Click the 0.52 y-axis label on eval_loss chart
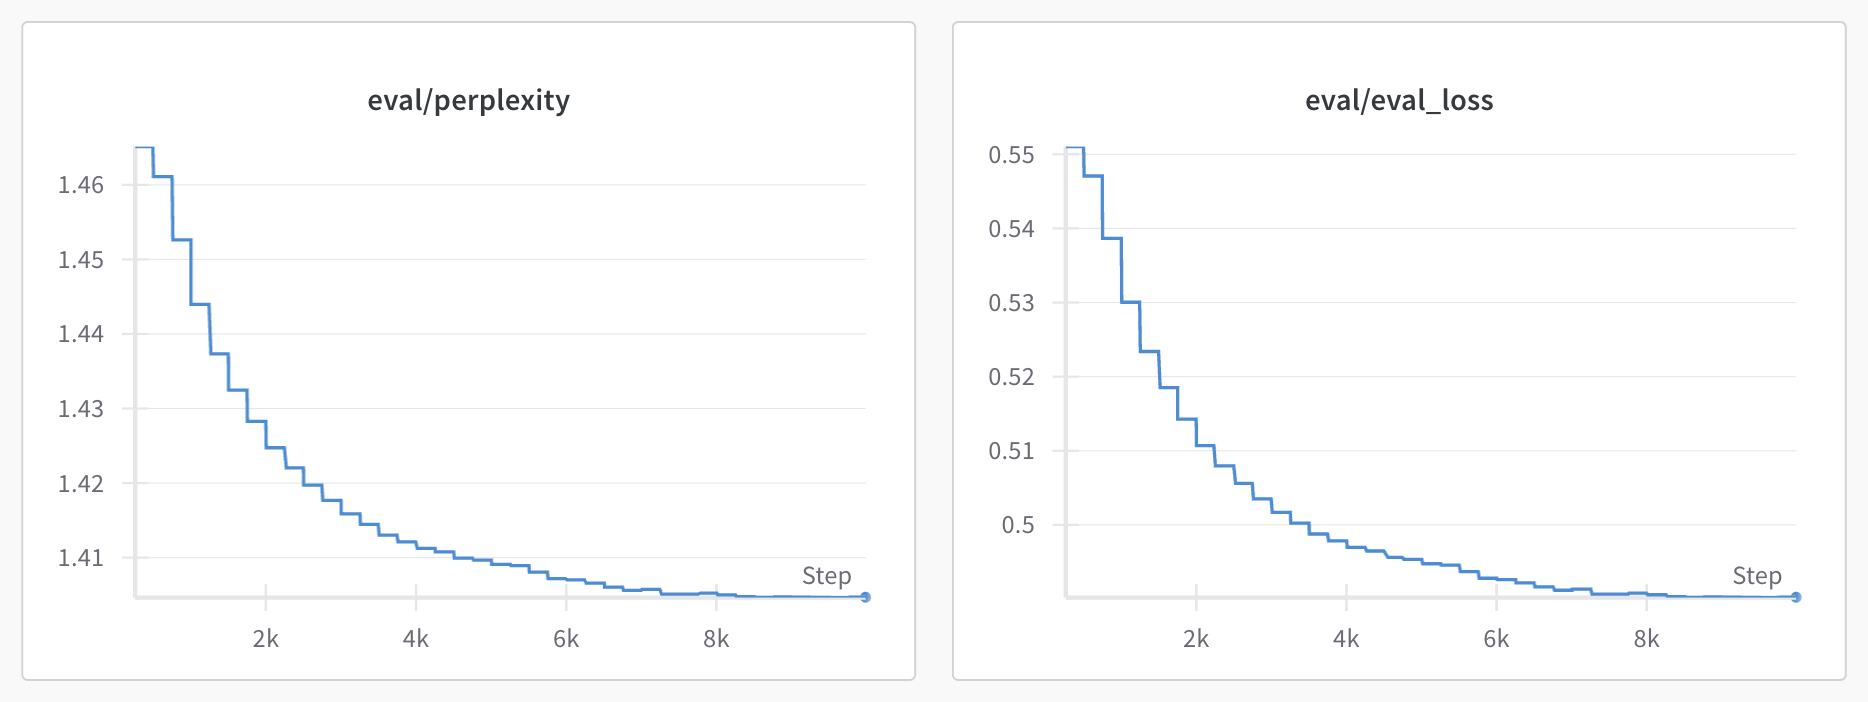 [1011, 377]
